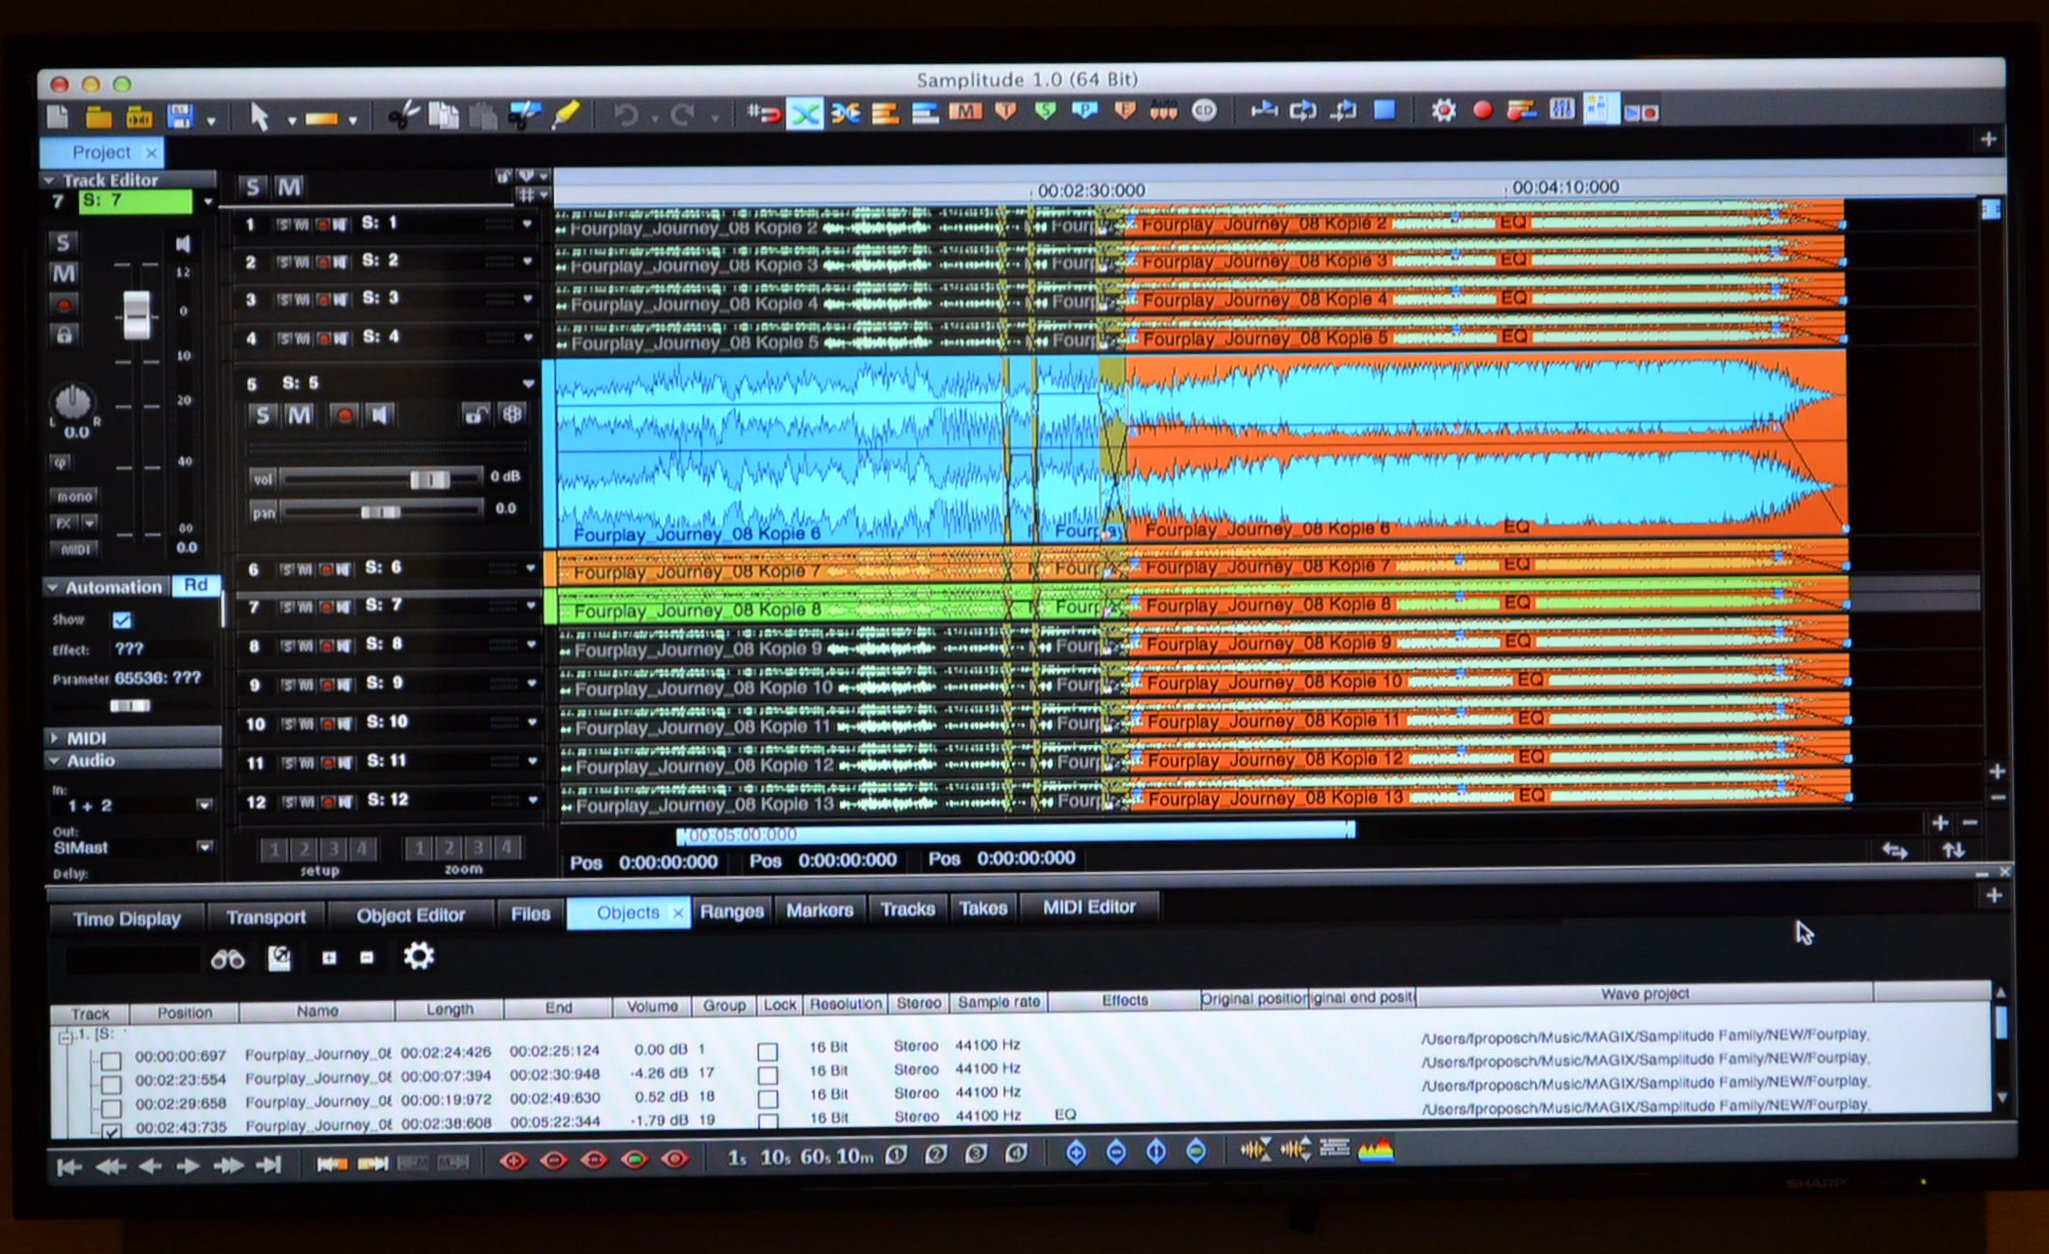The image size is (2049, 1254).
Task: Collapse the Track Editor section
Action: (x=49, y=180)
